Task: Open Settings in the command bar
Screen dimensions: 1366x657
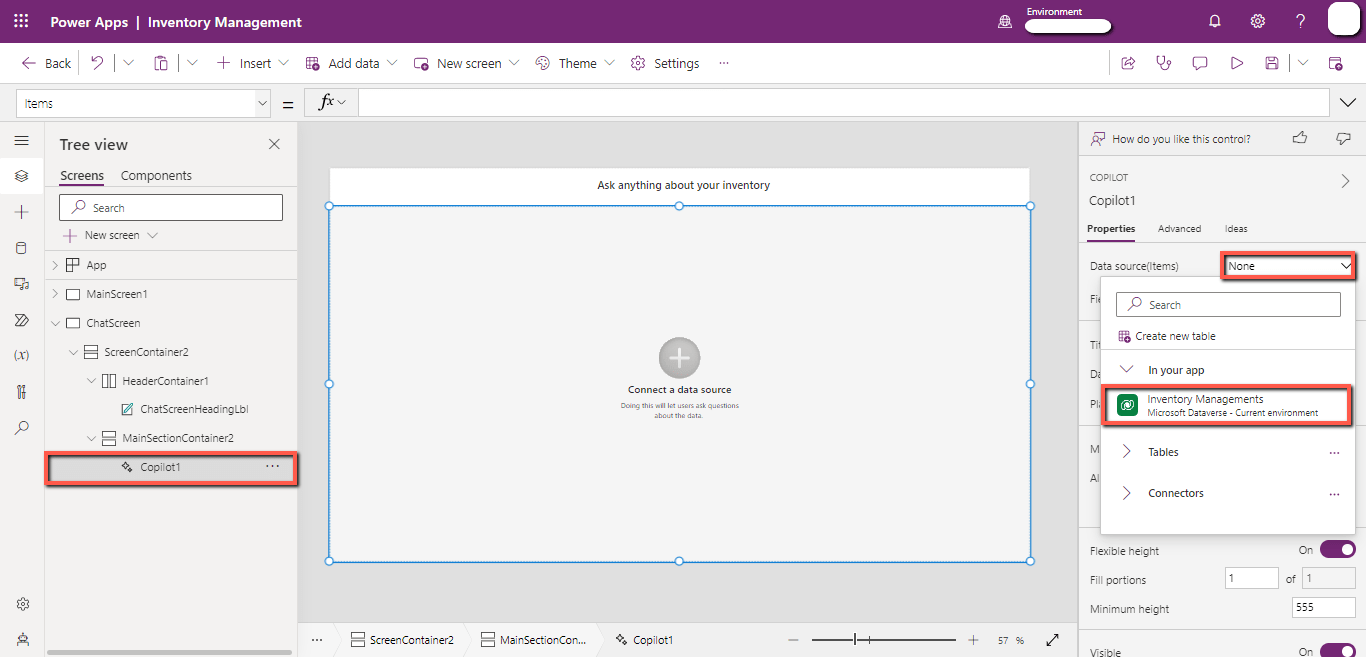Action: click(x=665, y=63)
